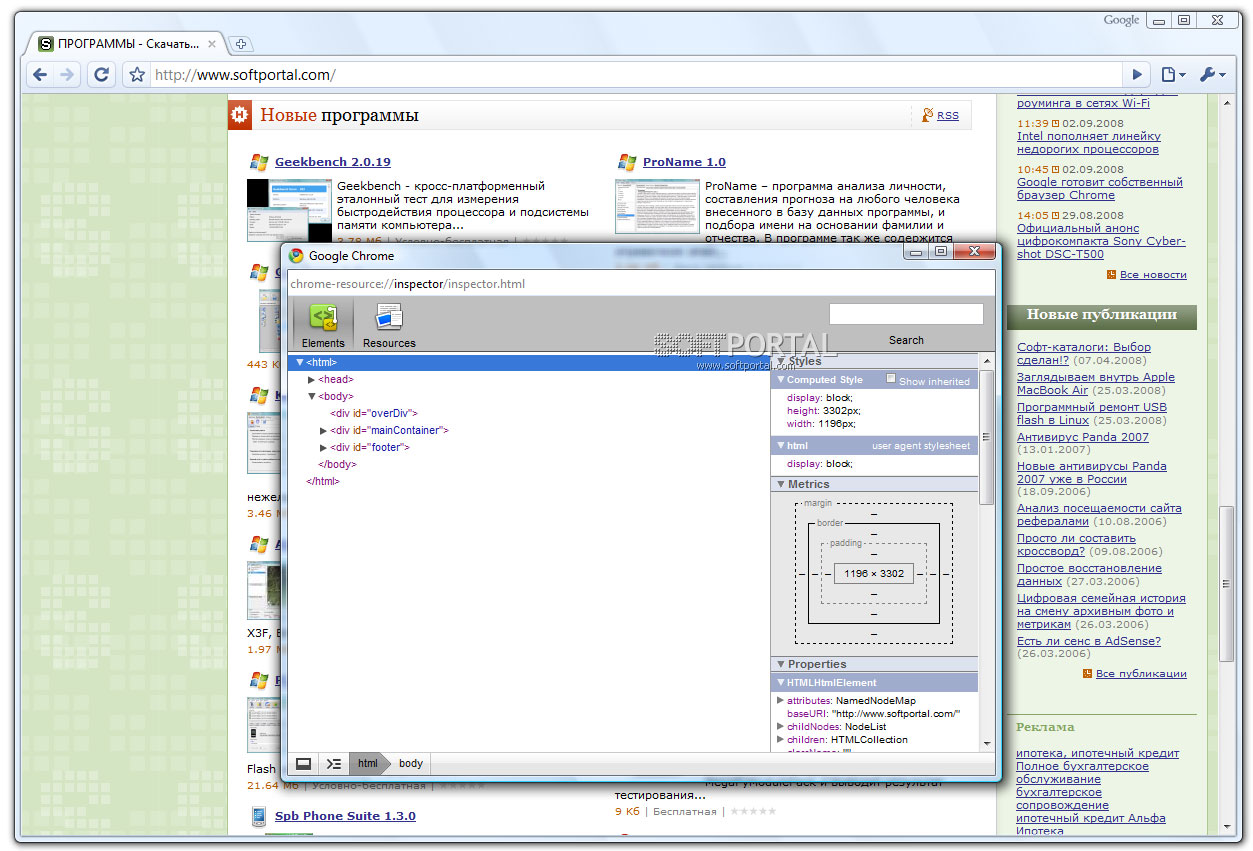
Task: Click the RSS feed icon
Action: click(927, 115)
